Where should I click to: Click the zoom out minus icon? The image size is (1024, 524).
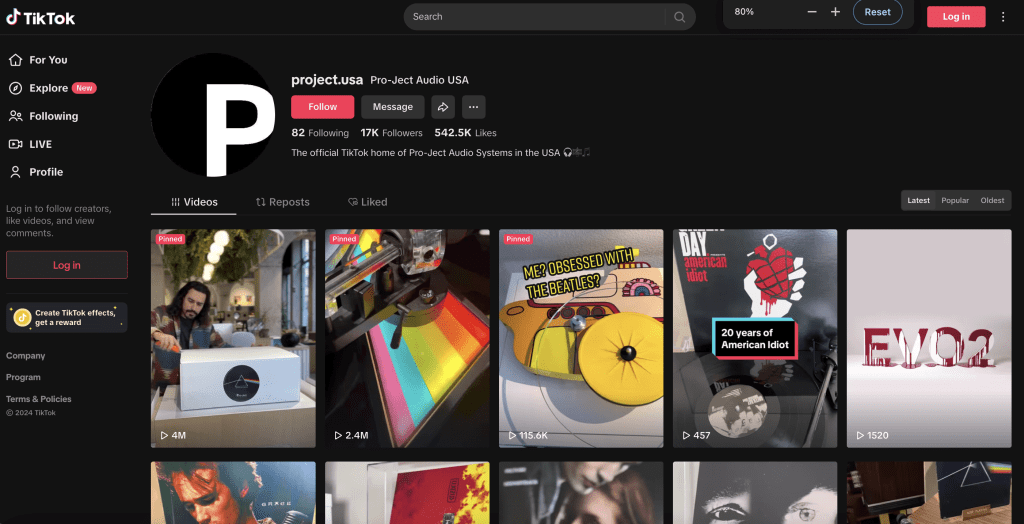(811, 12)
